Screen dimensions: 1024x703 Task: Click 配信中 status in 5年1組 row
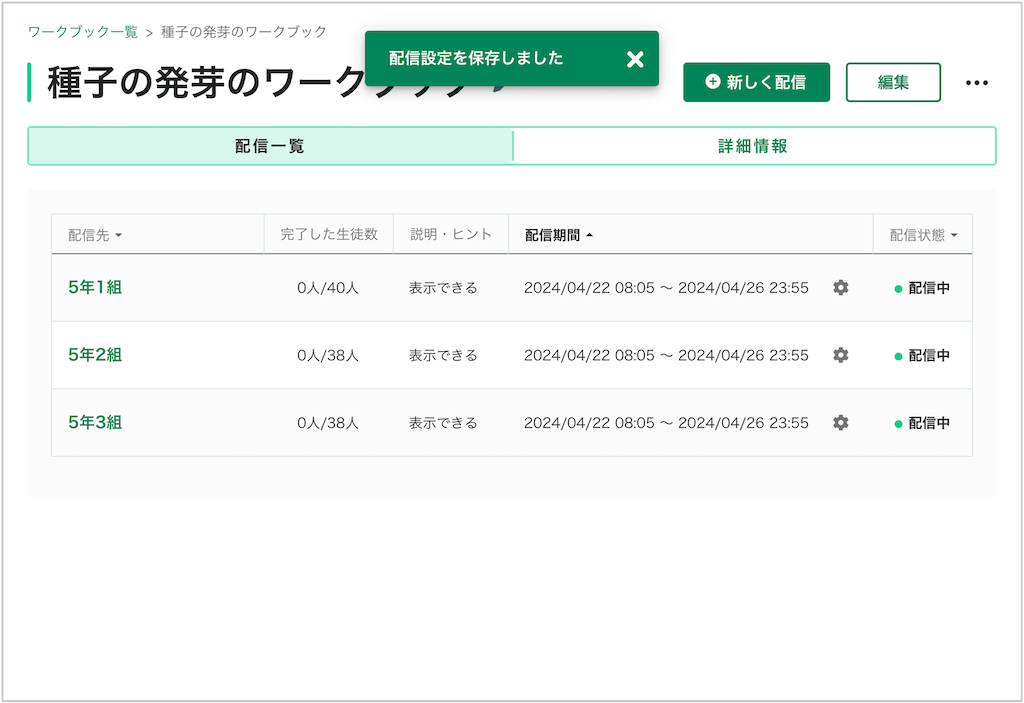tap(922, 288)
